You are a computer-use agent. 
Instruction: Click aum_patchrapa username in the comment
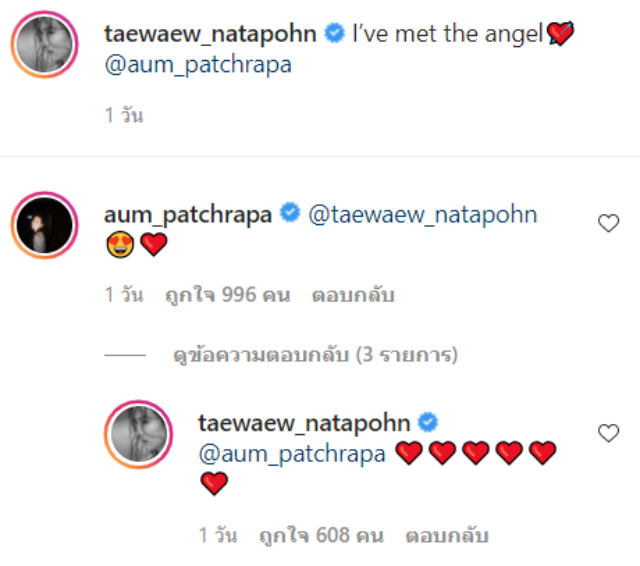click(188, 215)
